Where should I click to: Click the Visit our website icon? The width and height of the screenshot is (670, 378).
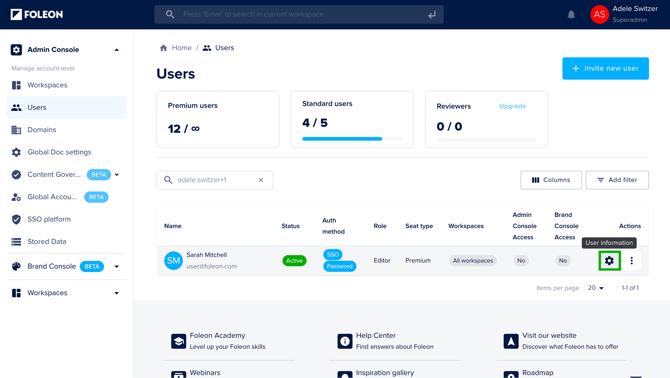pyautogui.click(x=511, y=341)
